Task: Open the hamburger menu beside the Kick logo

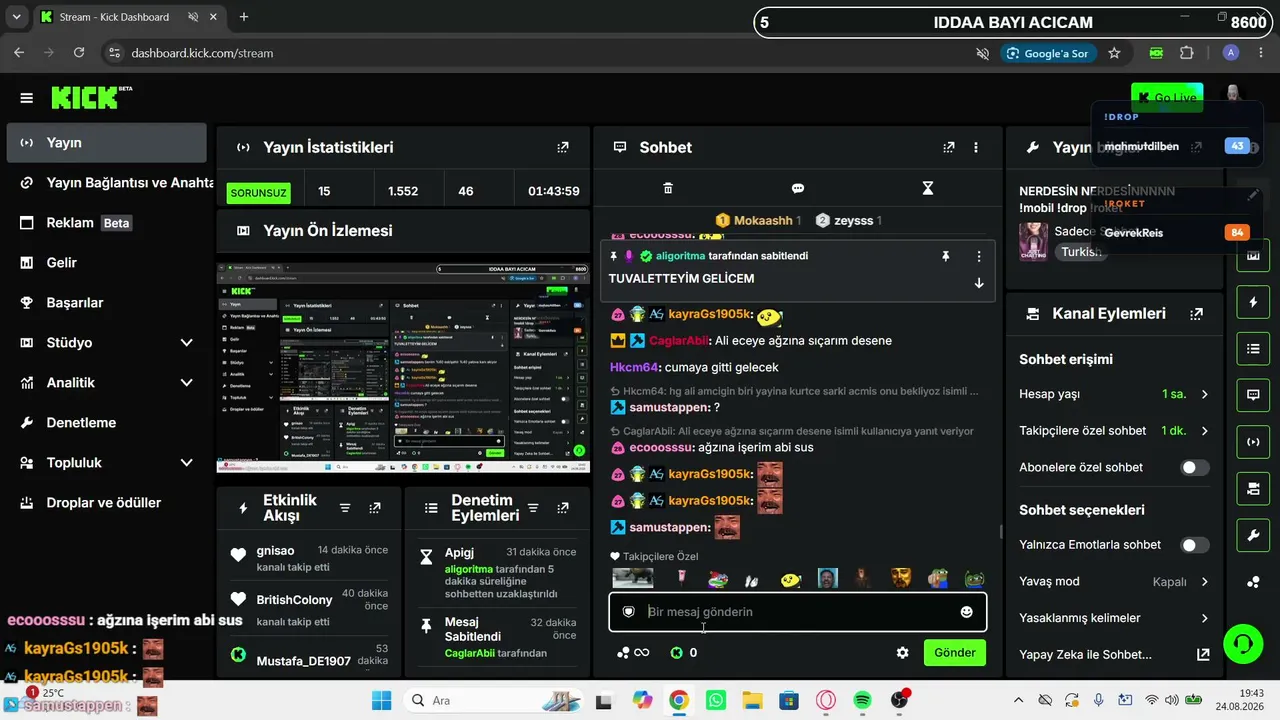Action: (x=27, y=98)
